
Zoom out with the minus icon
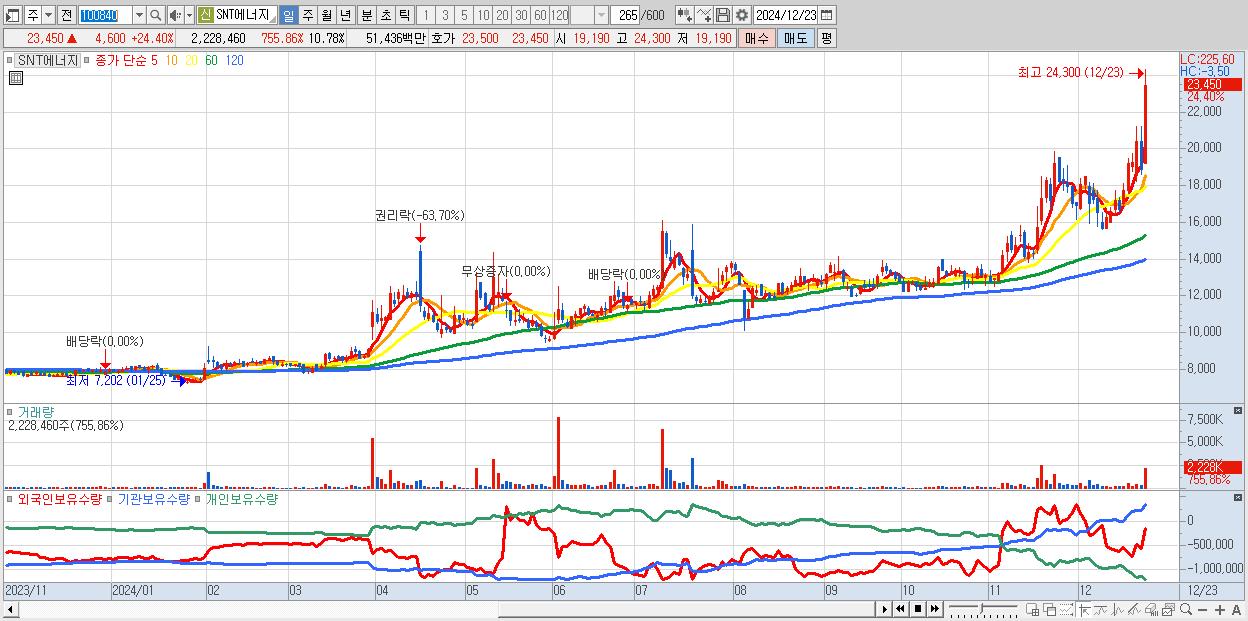(x=1203, y=610)
